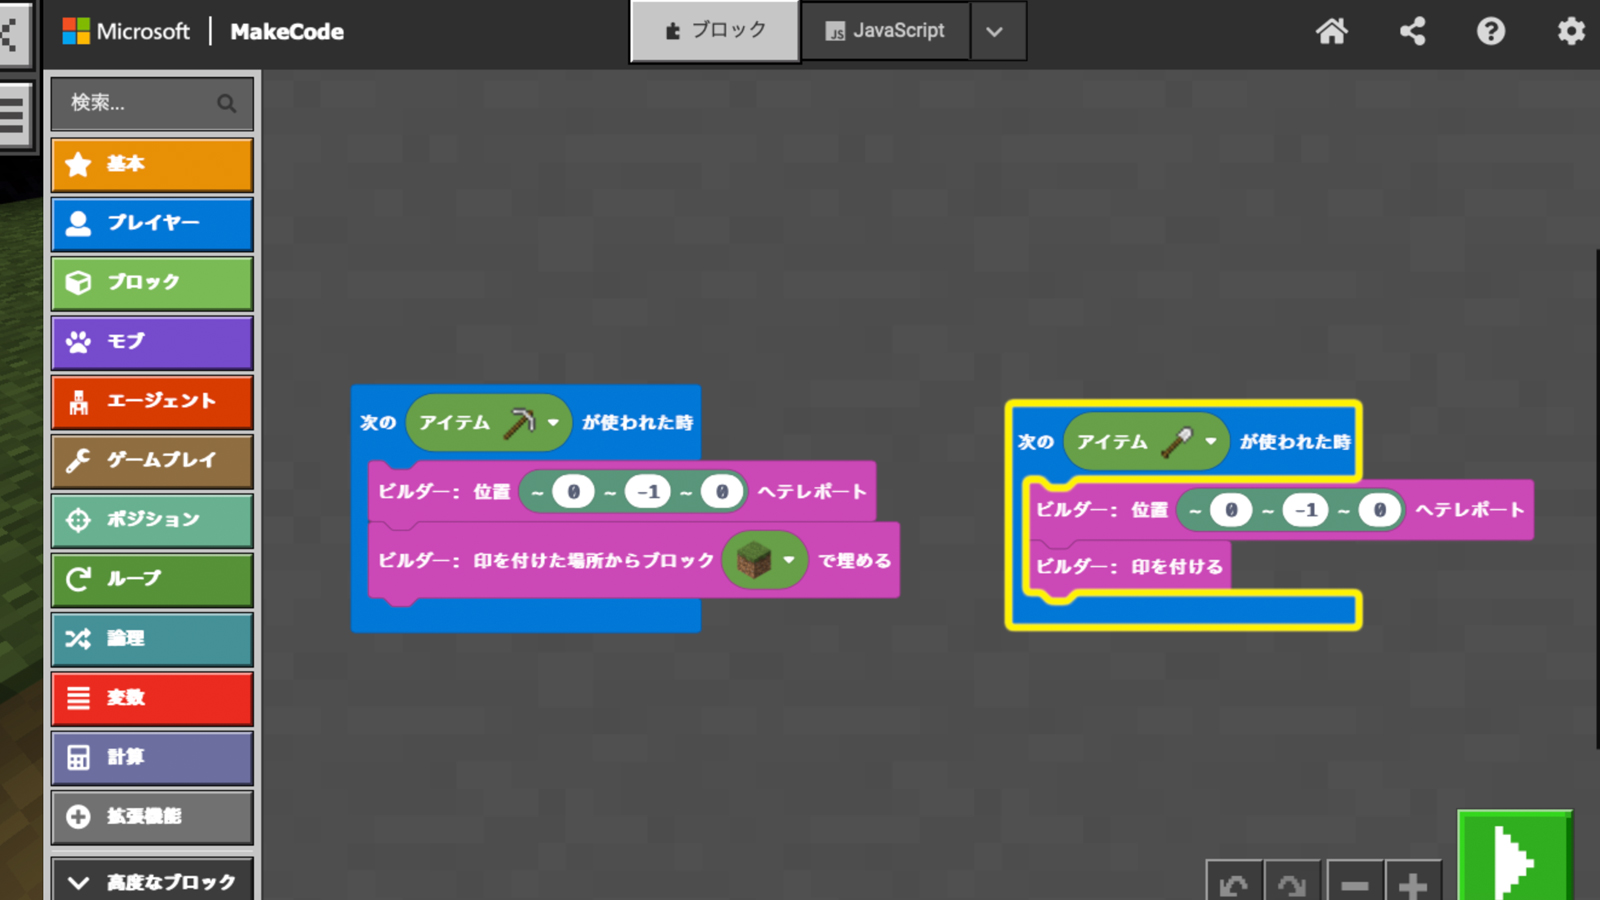1600x900 pixels.
Task: Open the 基本 category
Action: click(152, 164)
